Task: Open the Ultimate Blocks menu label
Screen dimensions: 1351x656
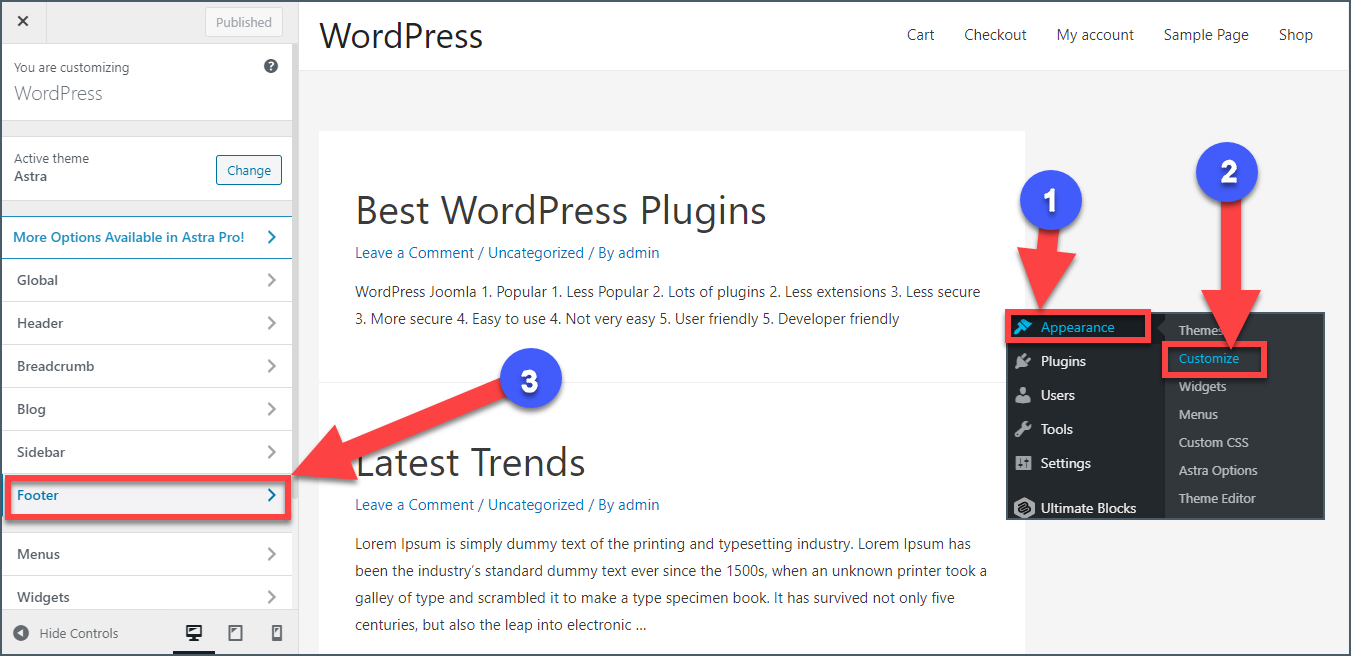Action: (1089, 508)
